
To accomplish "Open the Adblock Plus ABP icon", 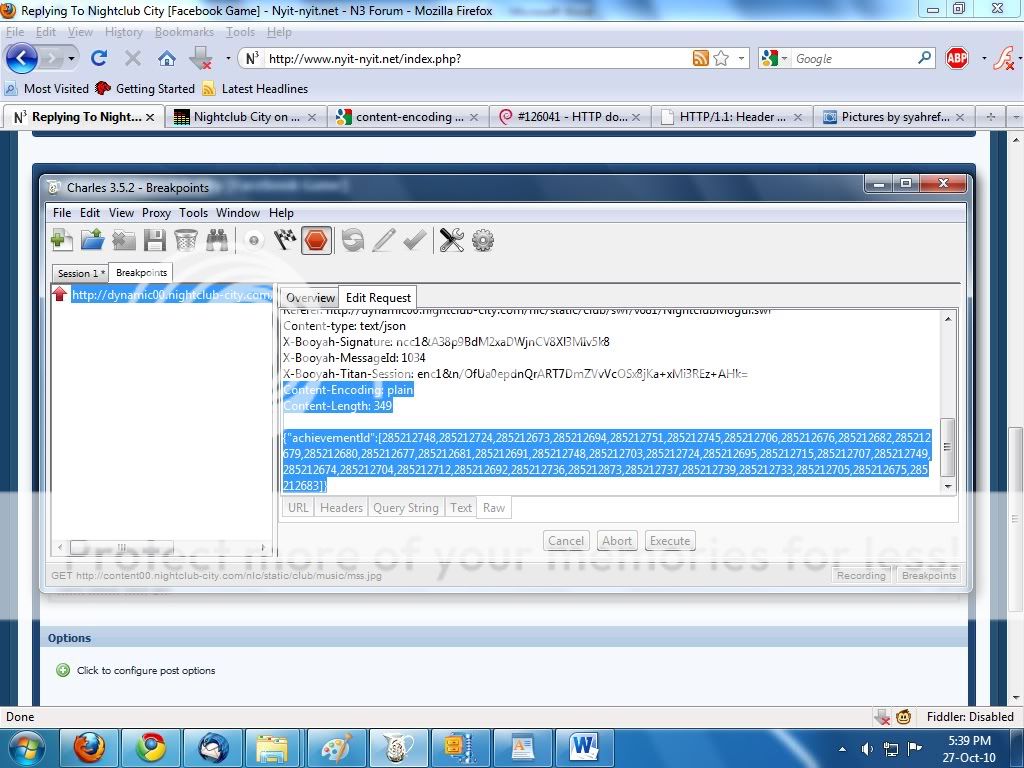I will point(957,58).
